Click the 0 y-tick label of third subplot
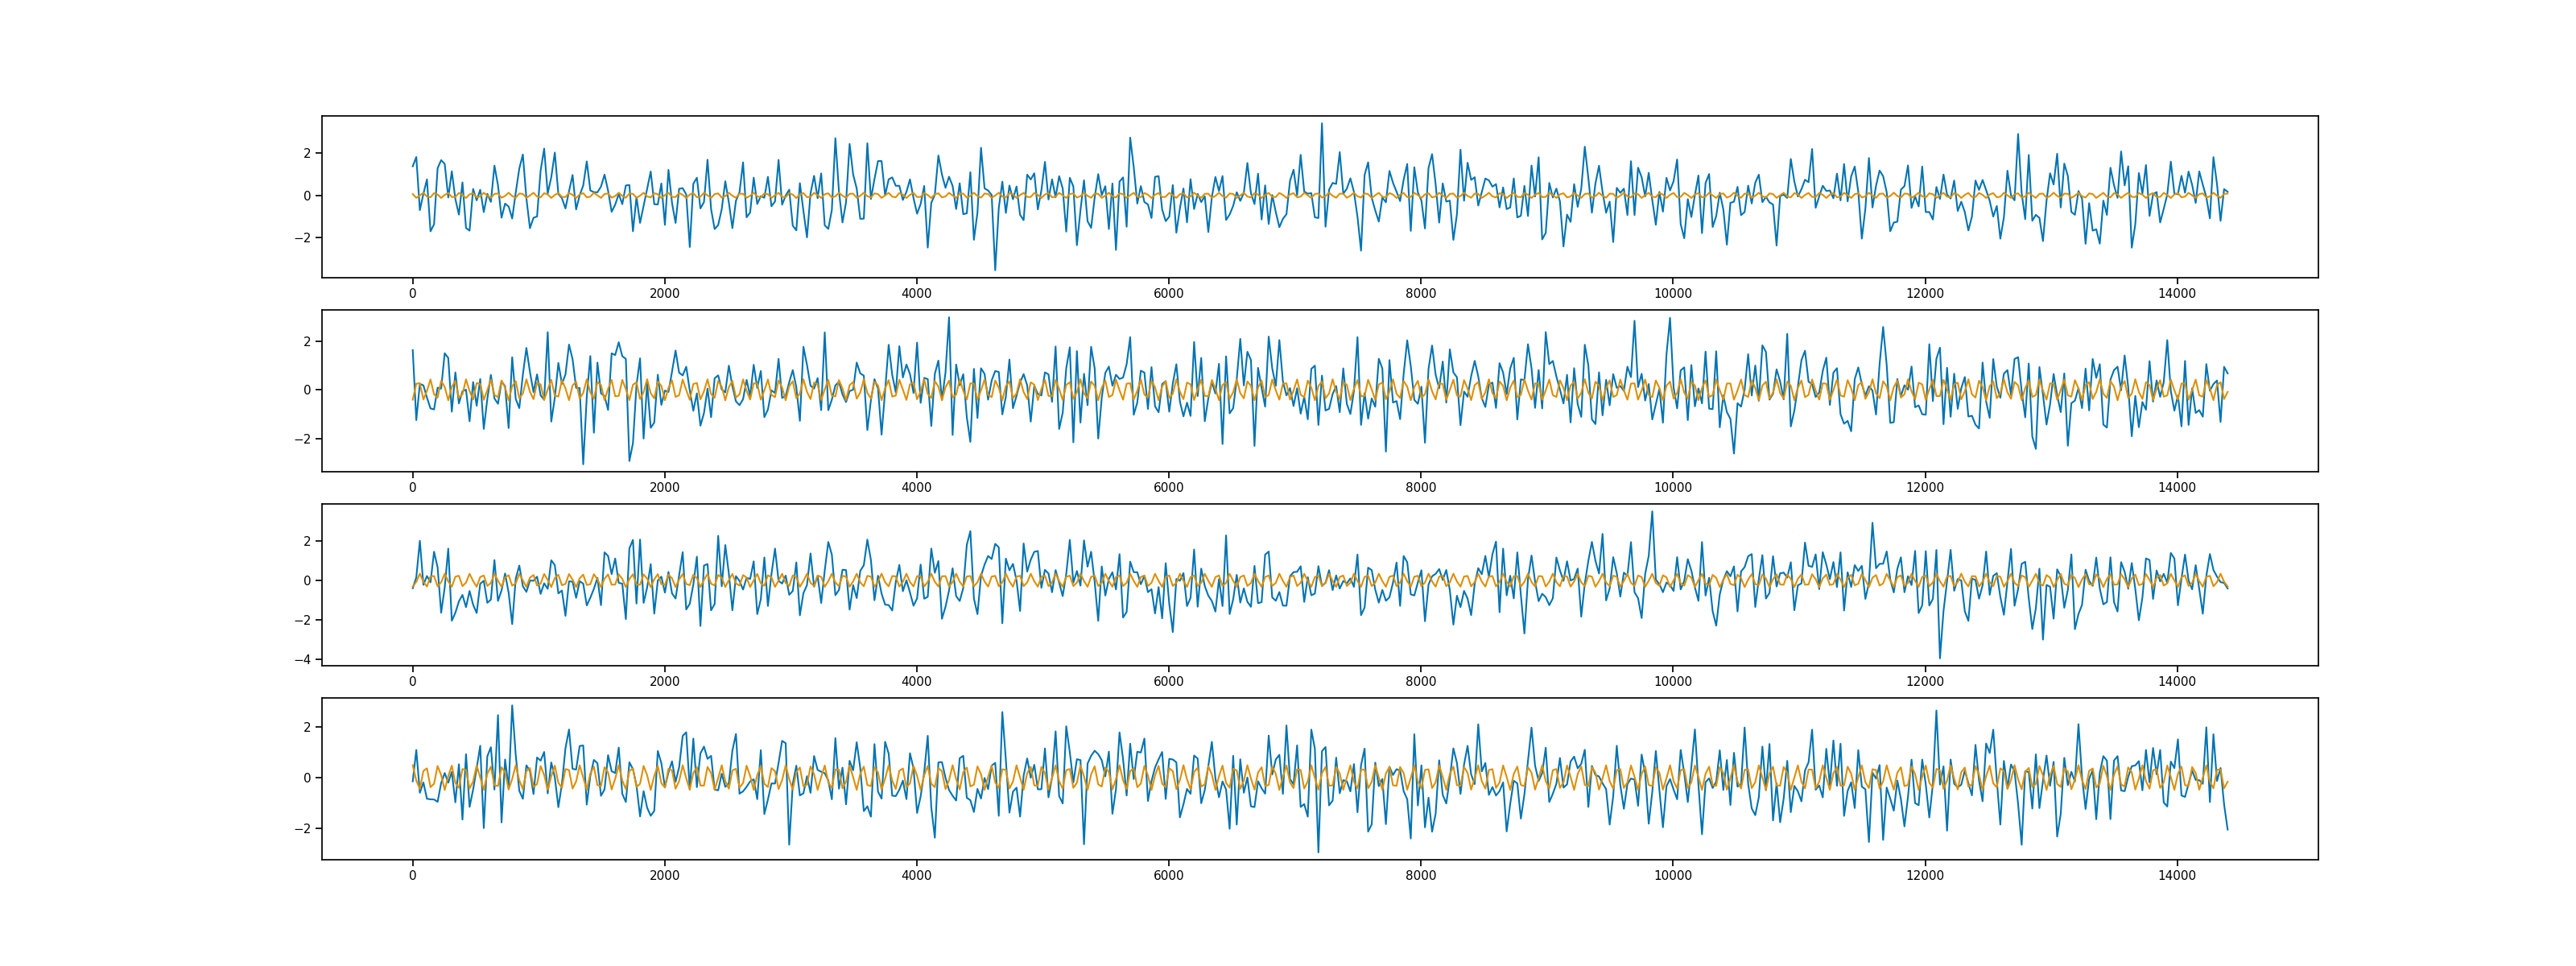This screenshot has height=966, width=2576. [x=307, y=581]
